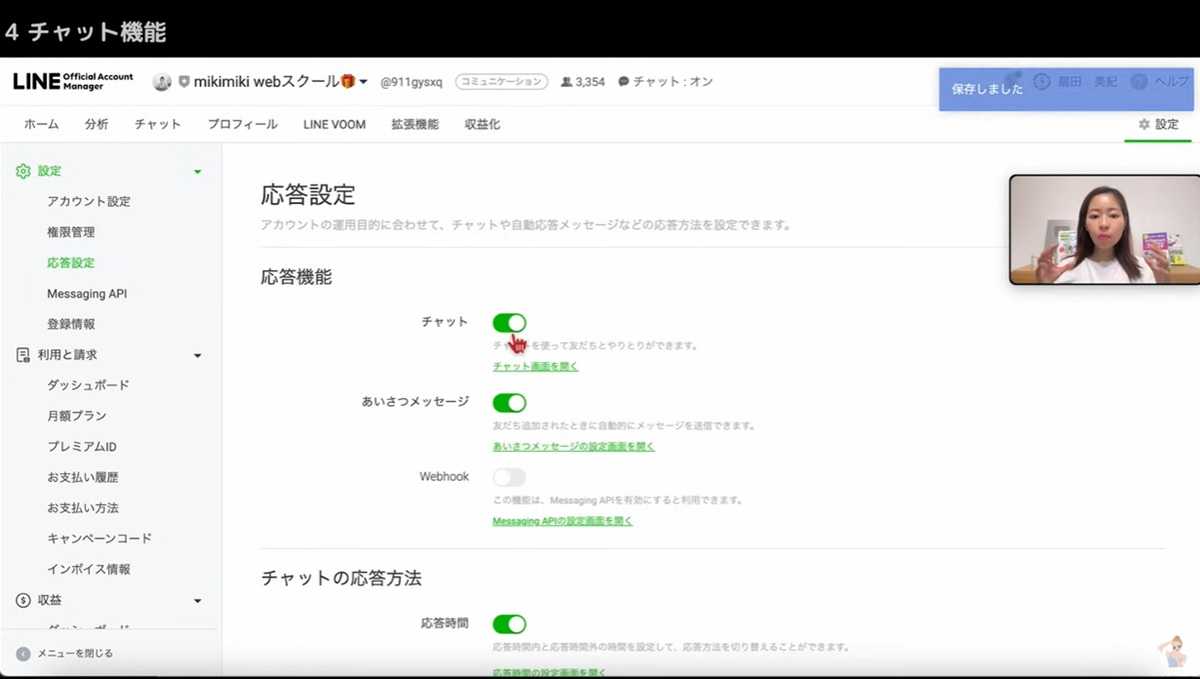
Task: Open 登録情報 in sidebar
Action: tap(71, 324)
